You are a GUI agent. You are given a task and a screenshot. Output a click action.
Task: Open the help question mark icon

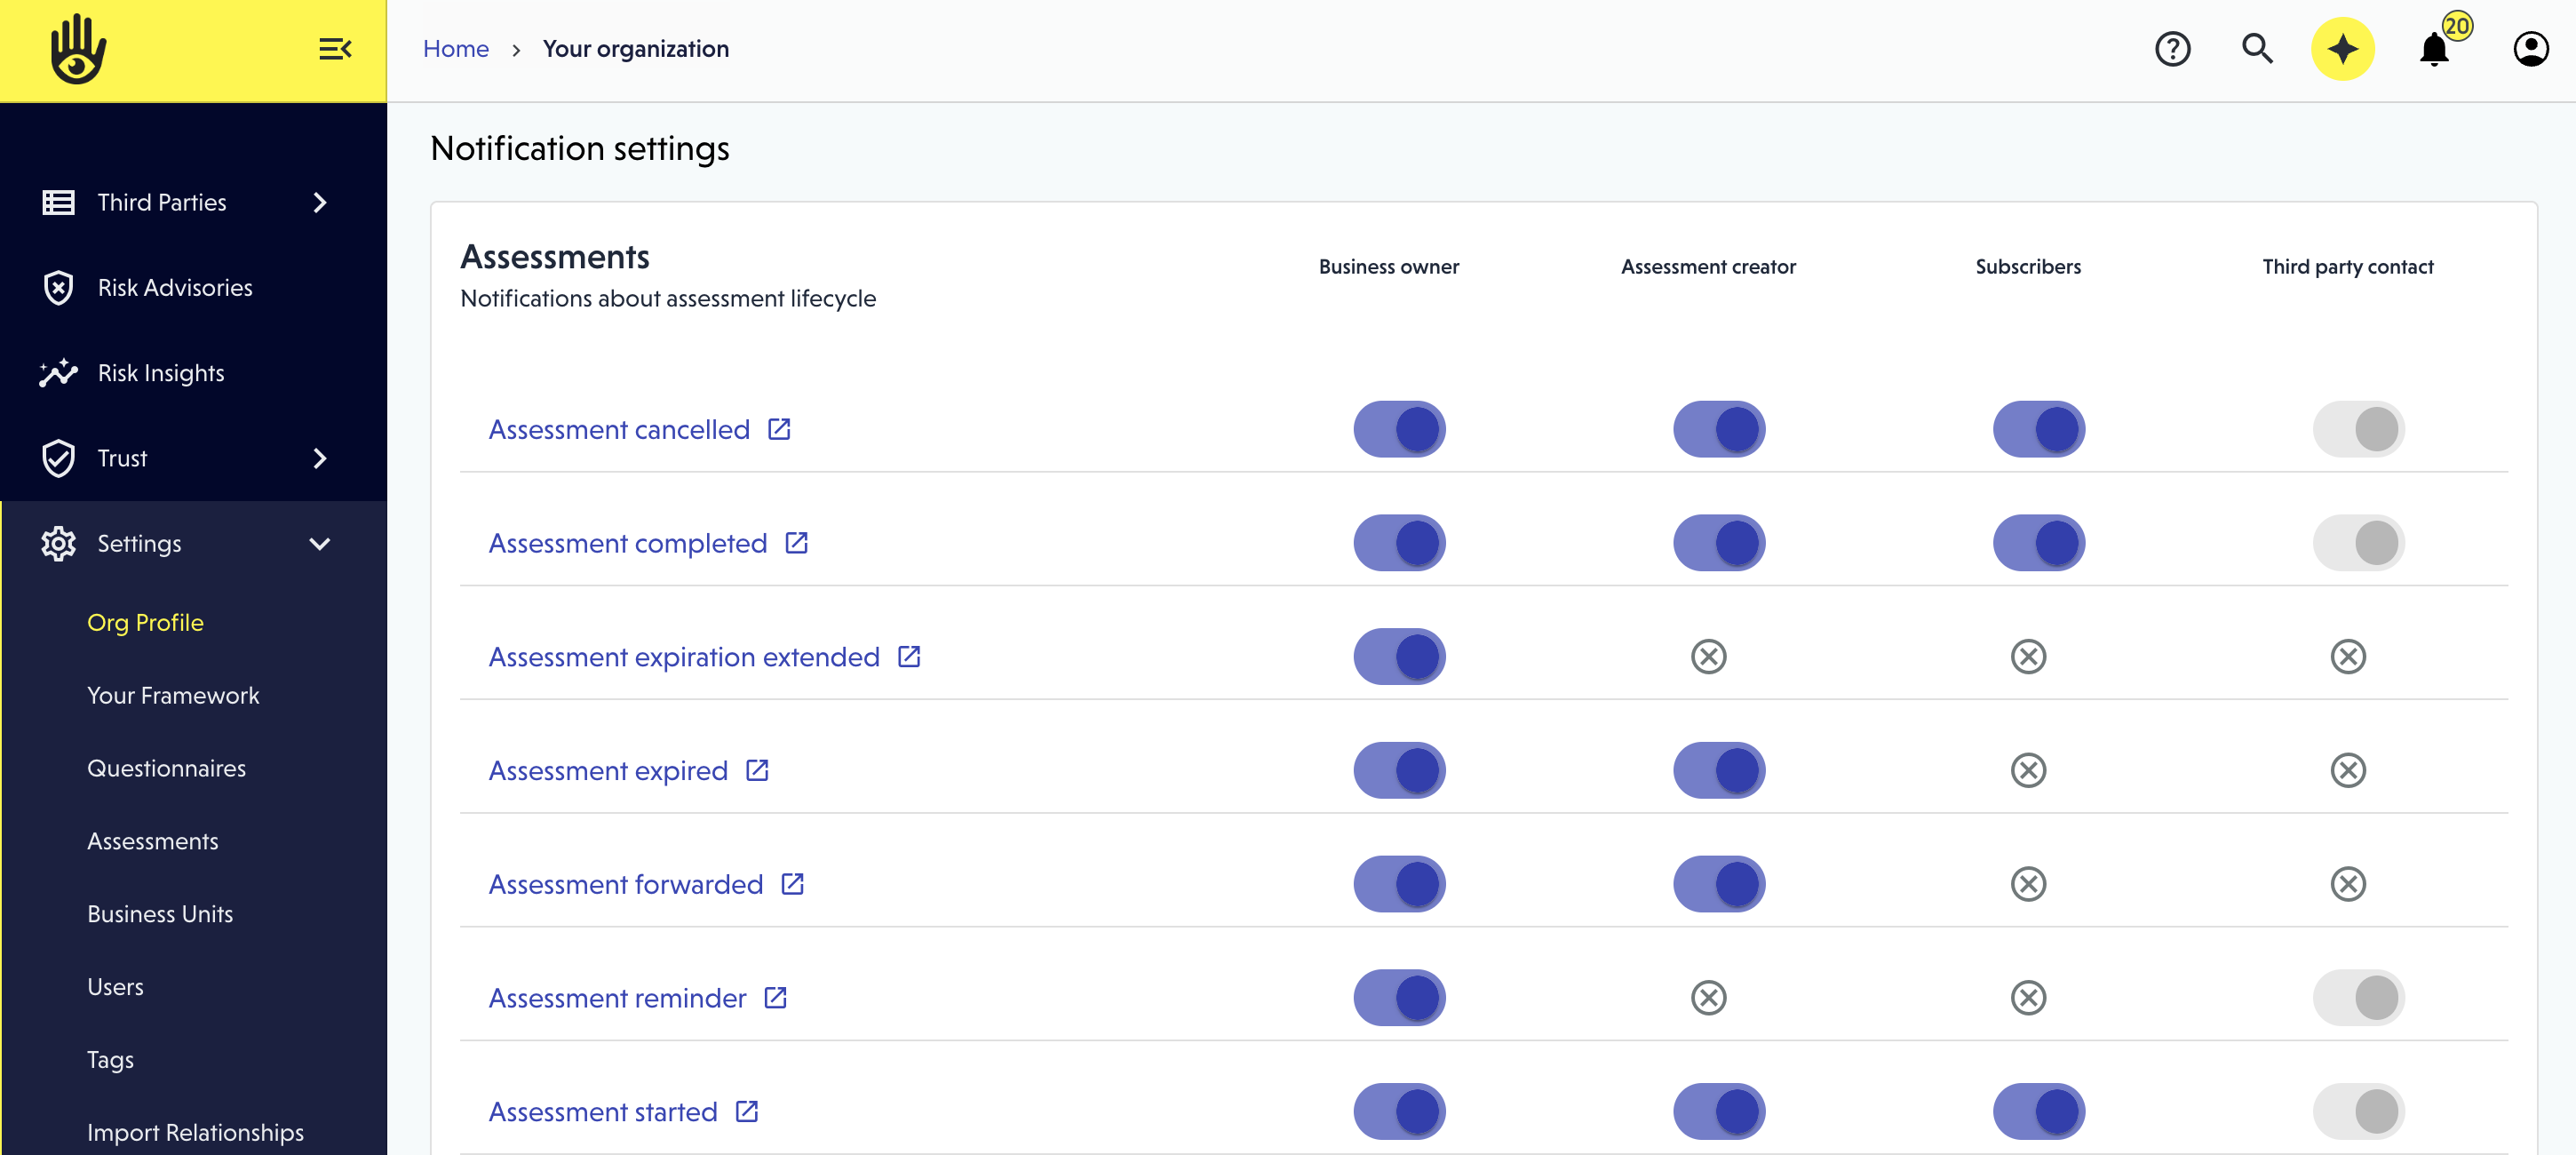pyautogui.click(x=2172, y=49)
